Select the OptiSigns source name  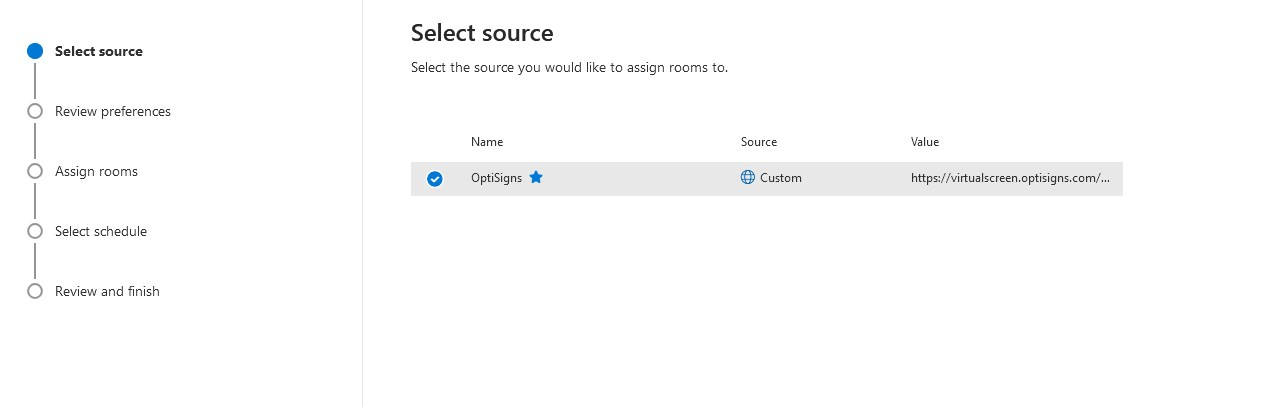496,178
